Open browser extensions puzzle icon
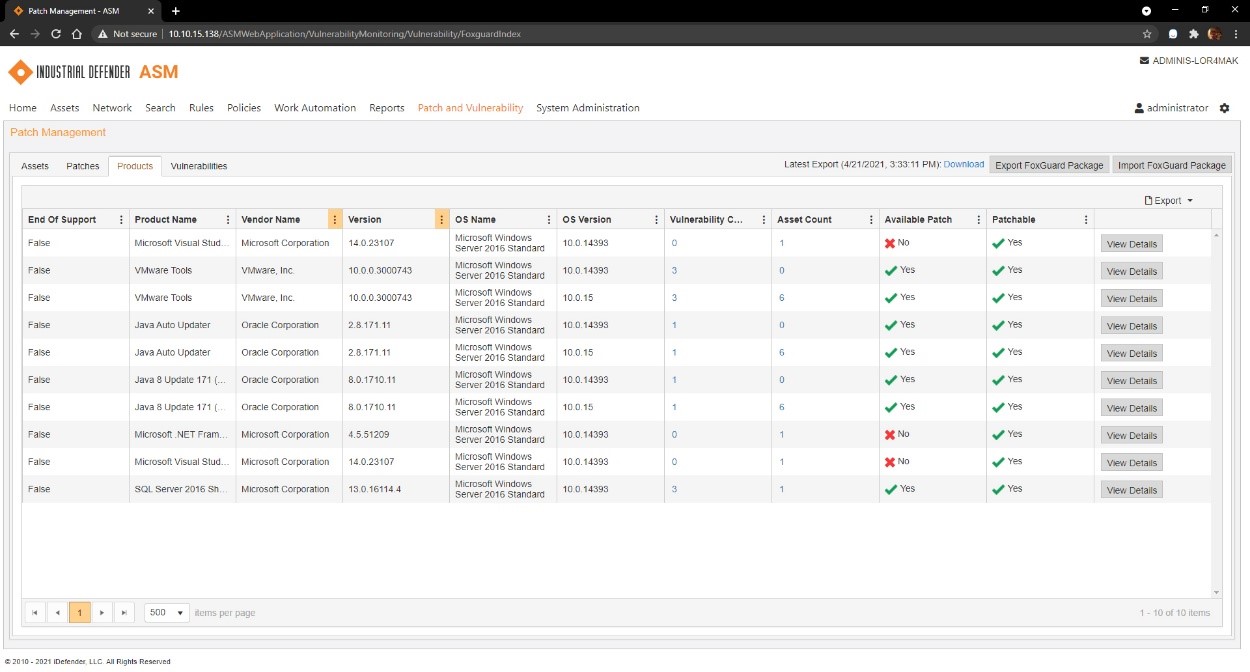The width and height of the screenshot is (1250, 672). (1194, 34)
